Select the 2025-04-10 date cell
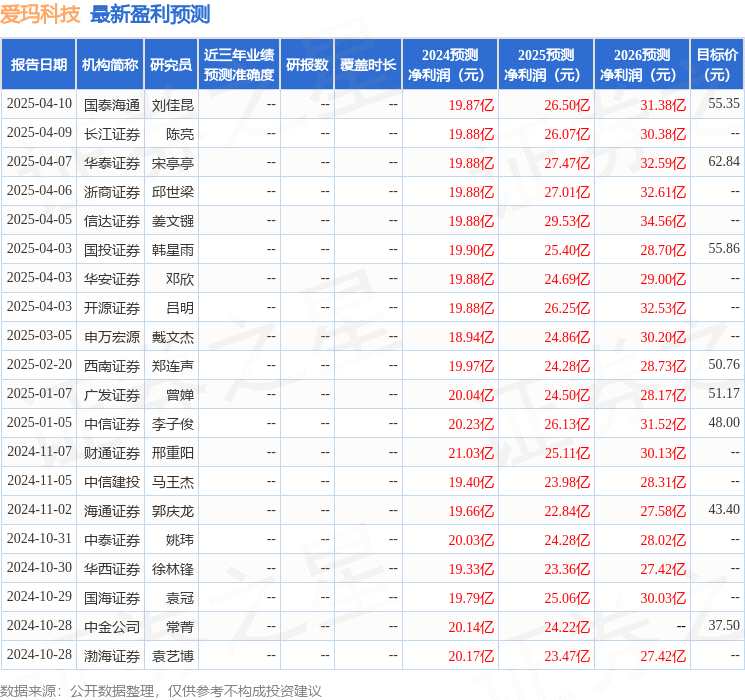This screenshot has width=745, height=700. point(39,104)
